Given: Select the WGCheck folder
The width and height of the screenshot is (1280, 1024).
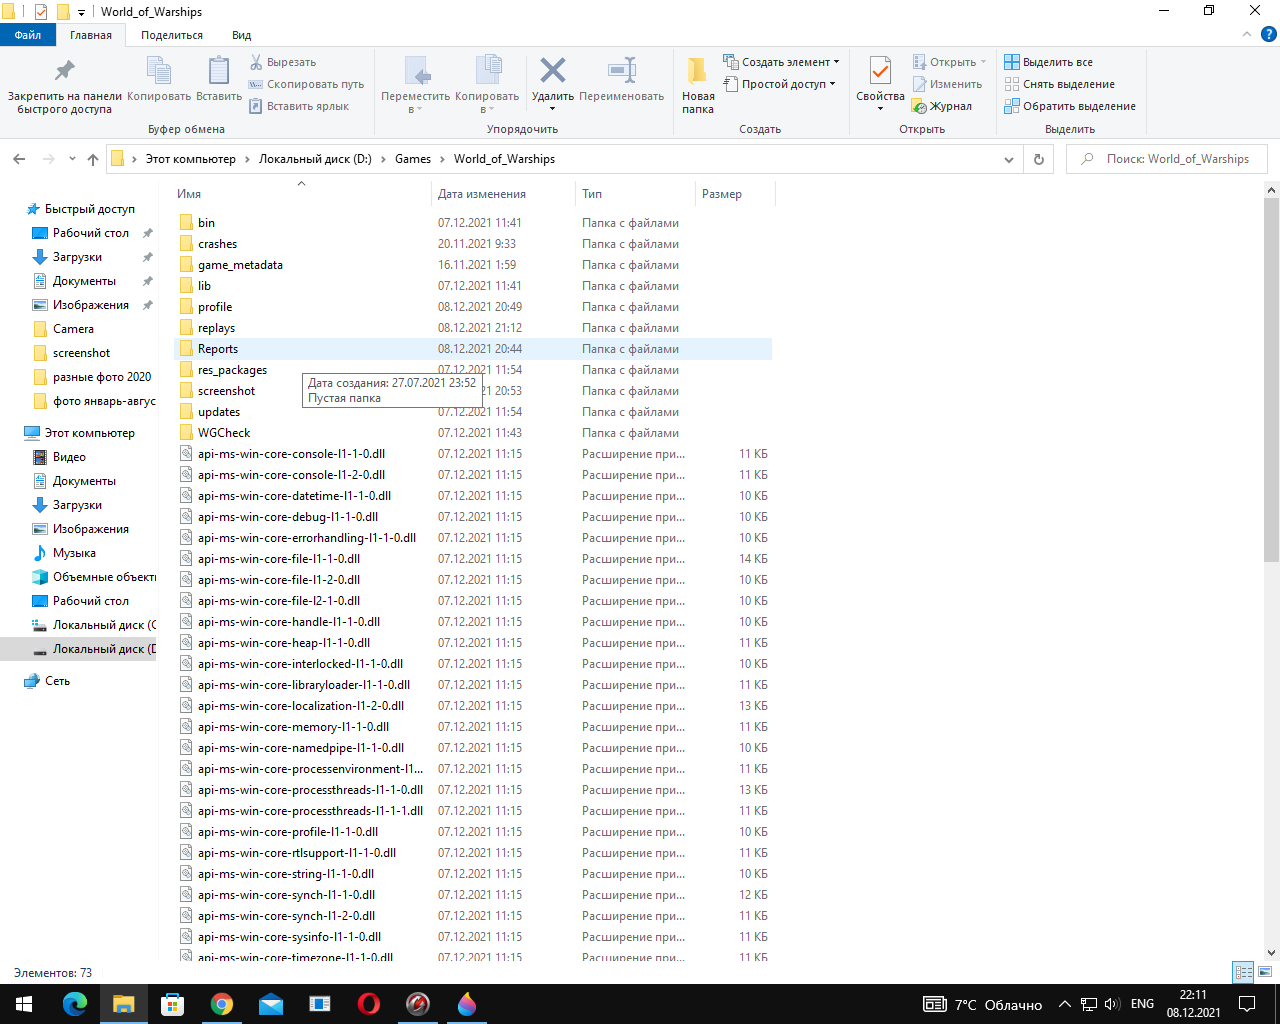Looking at the screenshot, I should pos(473,433).
